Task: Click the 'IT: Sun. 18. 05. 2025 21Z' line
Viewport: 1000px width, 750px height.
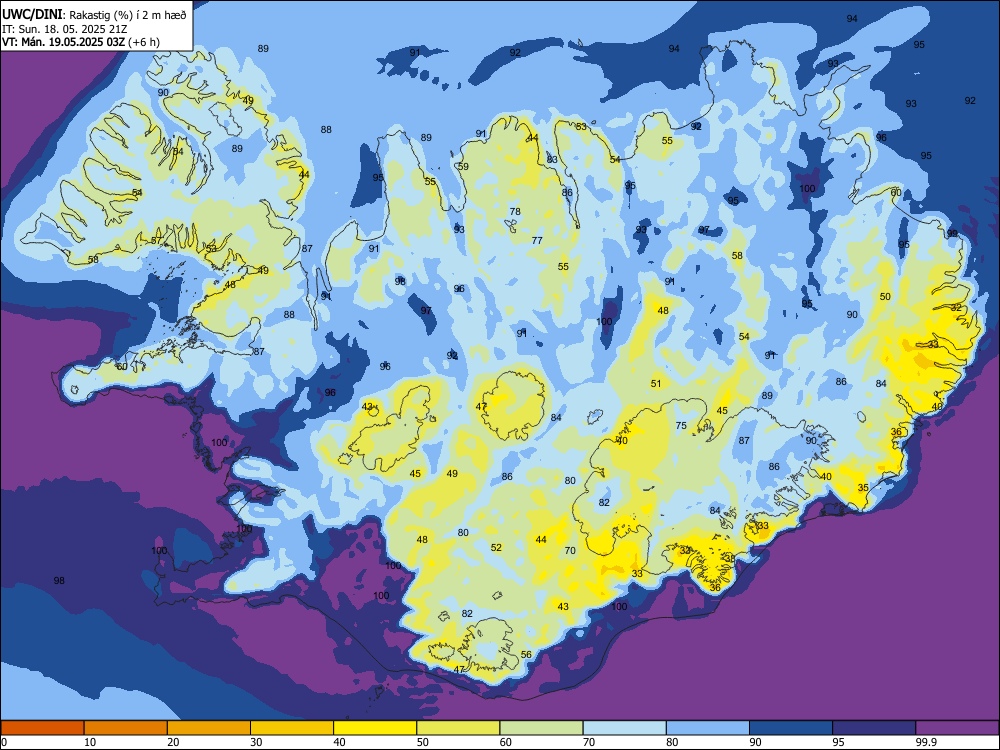Action: [x=64, y=29]
